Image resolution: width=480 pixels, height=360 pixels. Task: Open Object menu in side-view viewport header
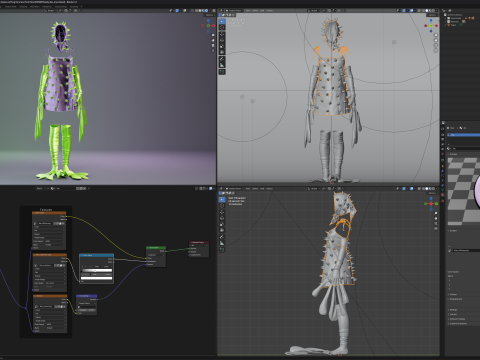coord(270,188)
